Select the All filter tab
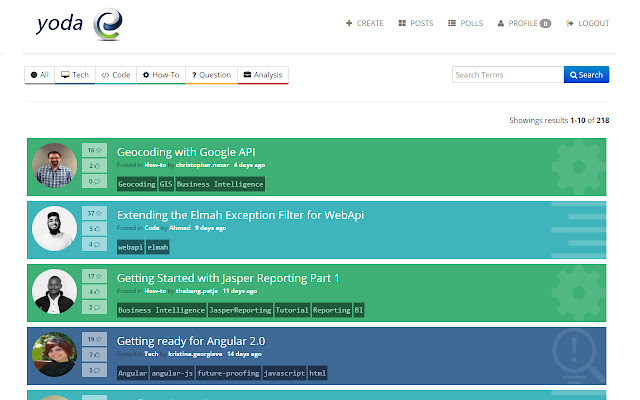 (40, 75)
